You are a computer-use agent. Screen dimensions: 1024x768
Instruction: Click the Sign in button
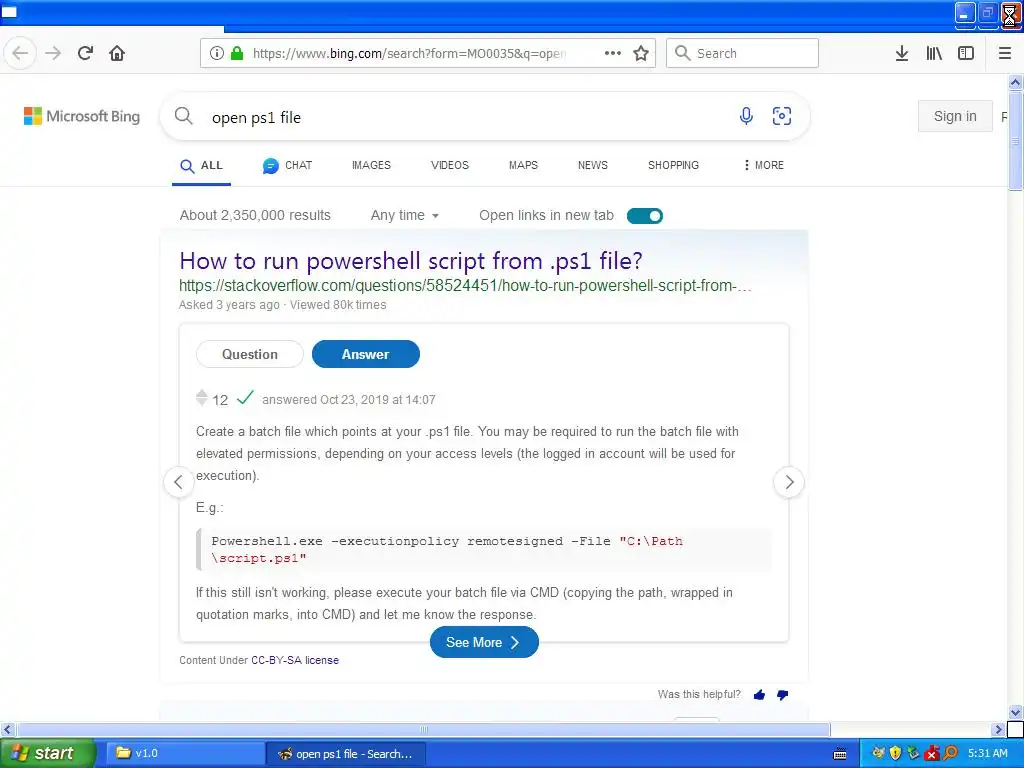[x=955, y=116]
